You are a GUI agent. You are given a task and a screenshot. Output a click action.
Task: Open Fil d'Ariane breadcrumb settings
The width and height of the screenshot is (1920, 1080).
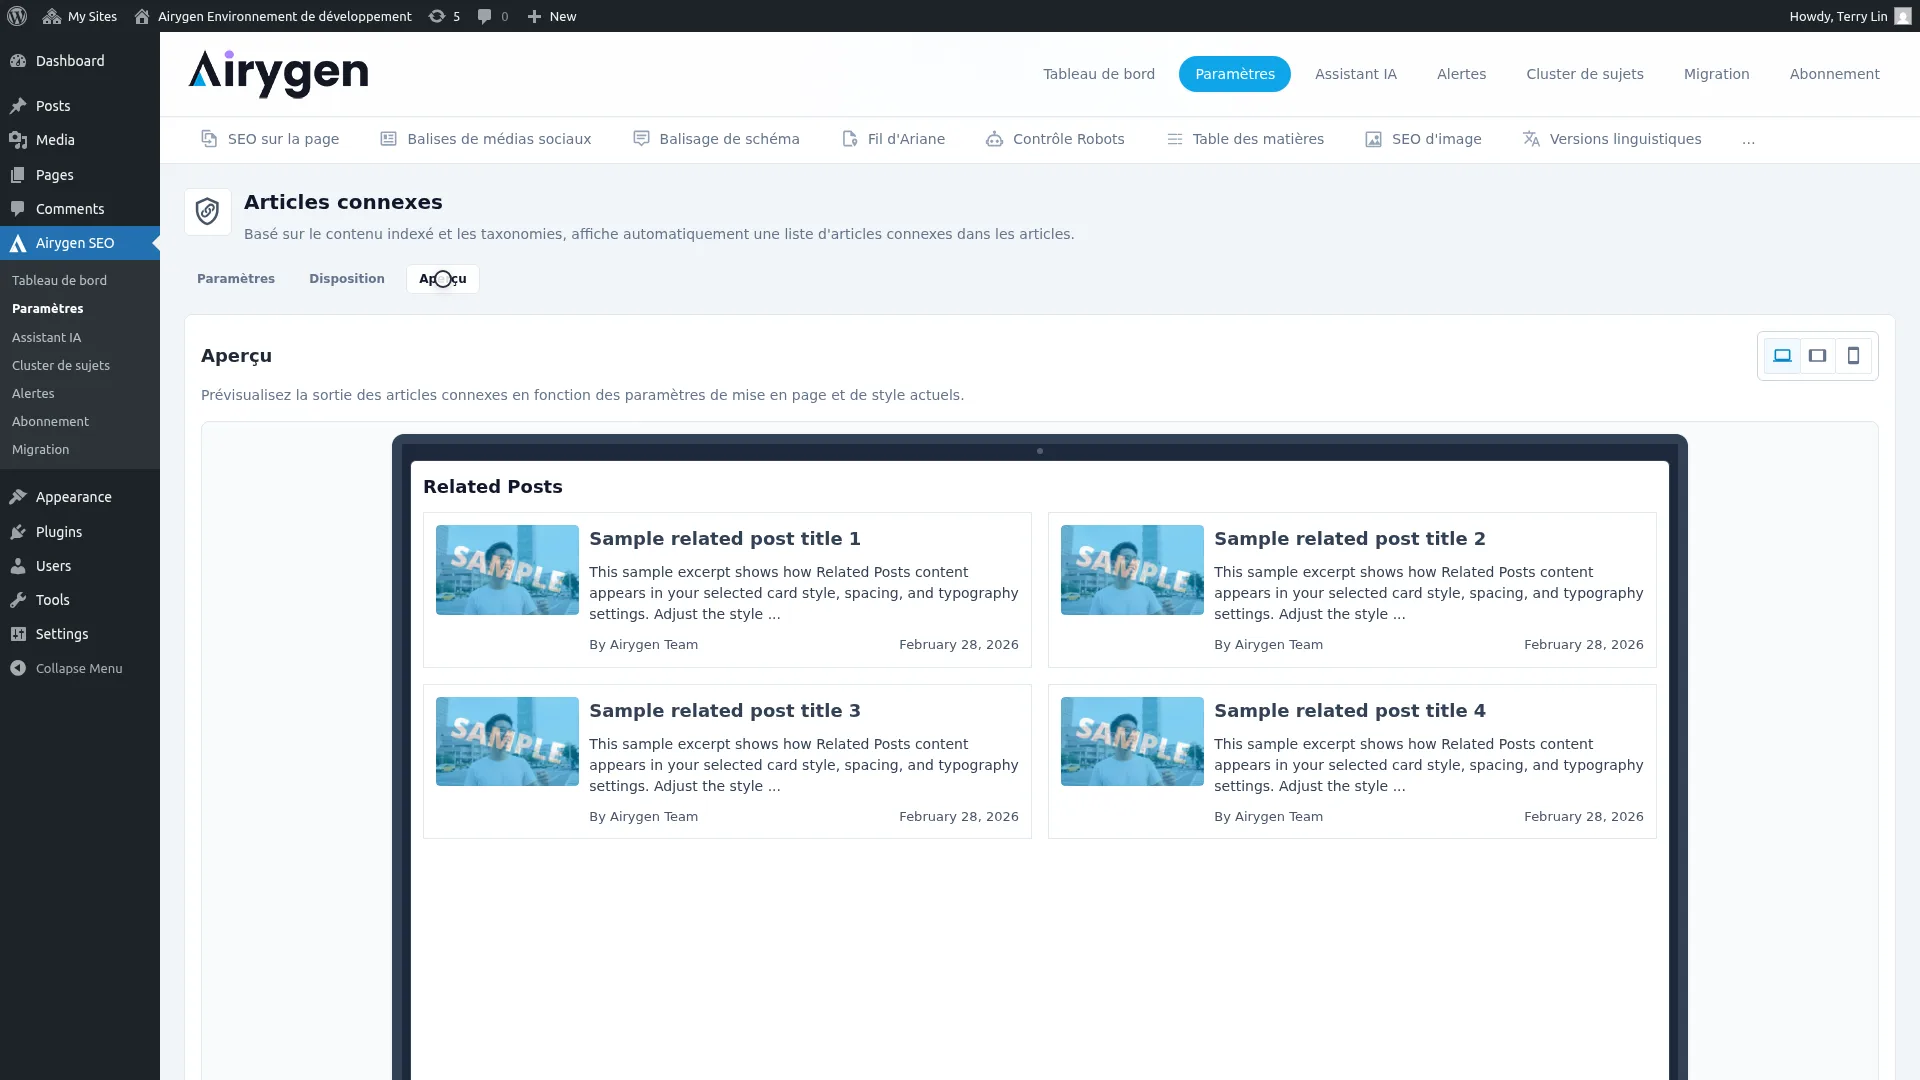(x=893, y=139)
